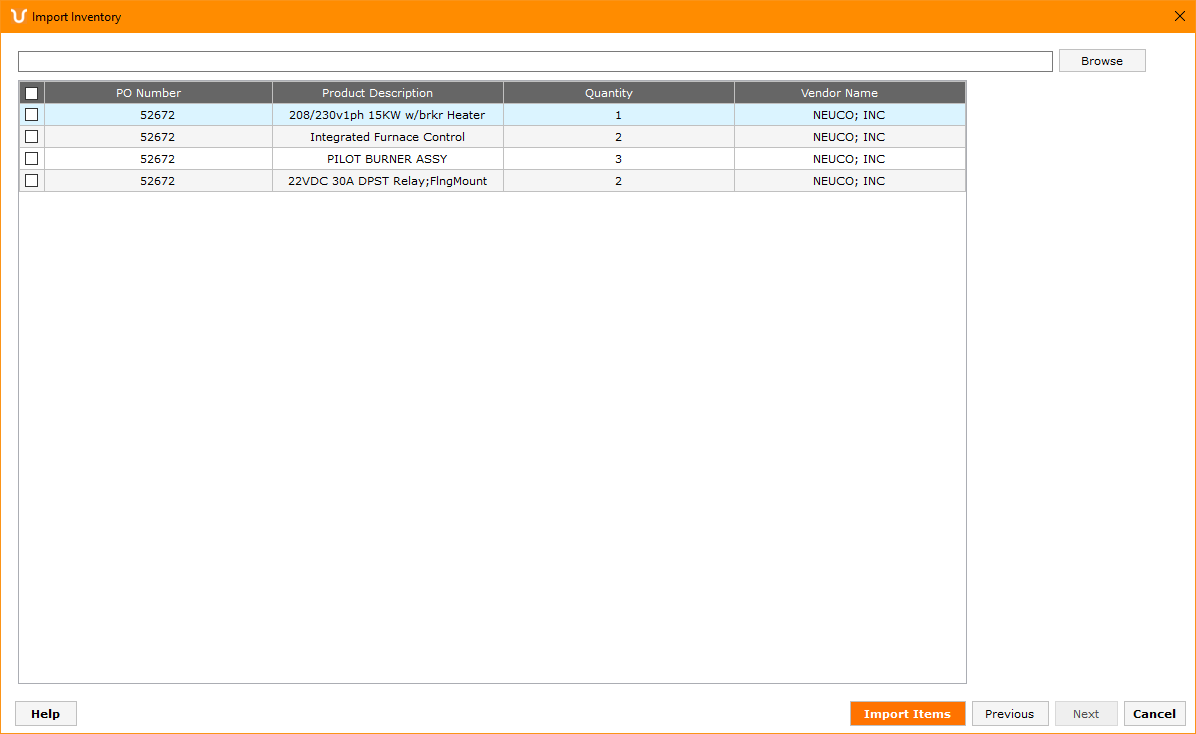Viewport: 1196px width, 734px height.
Task: Go back with the Previous button
Action: (x=1009, y=714)
